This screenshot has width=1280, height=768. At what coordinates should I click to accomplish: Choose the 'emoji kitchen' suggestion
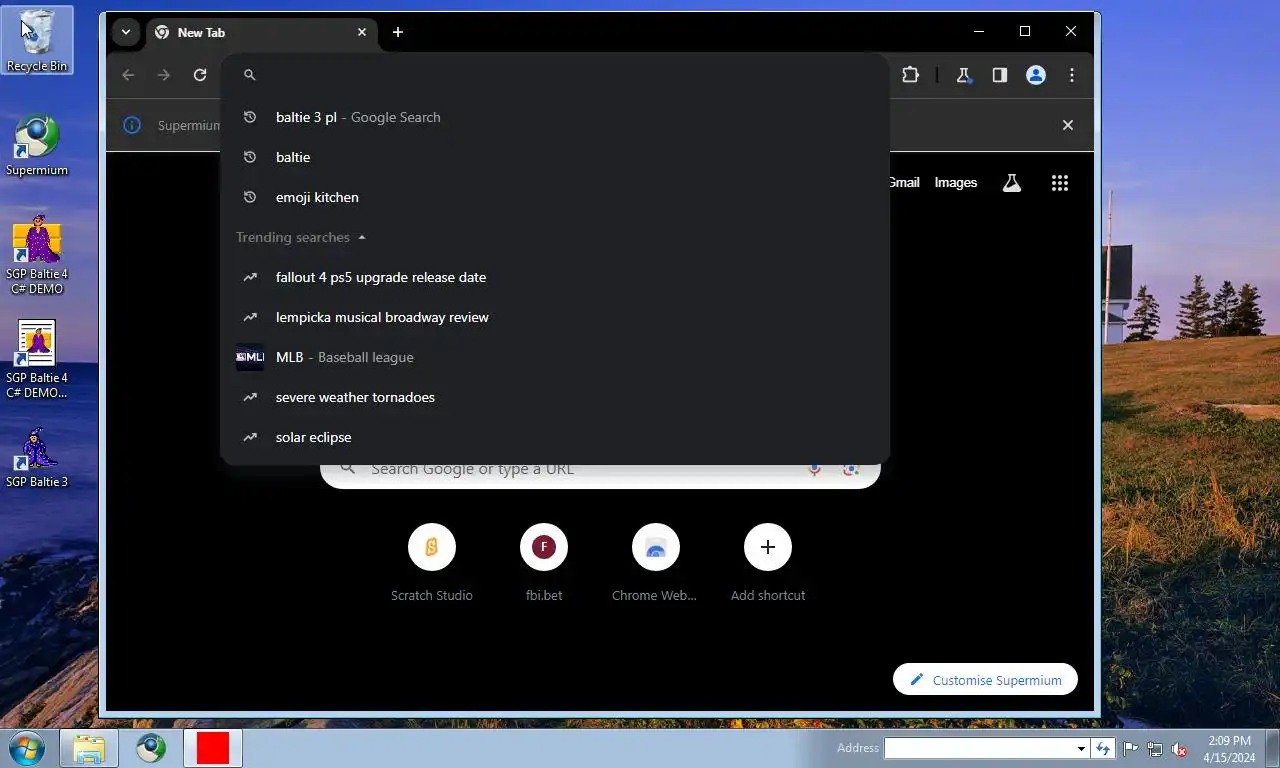tap(555, 197)
